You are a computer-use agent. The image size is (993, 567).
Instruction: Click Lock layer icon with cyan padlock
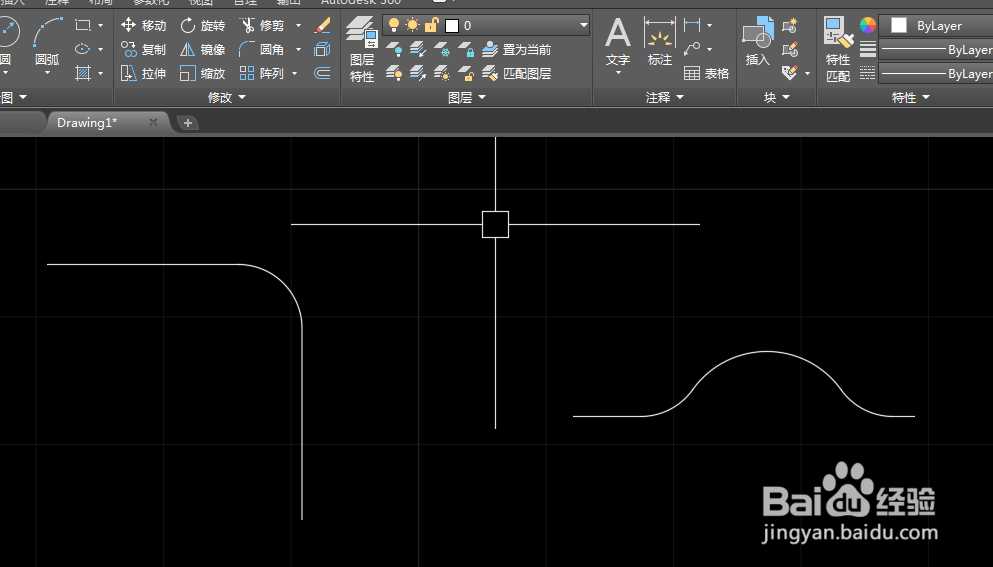pyautogui.click(x=466, y=49)
